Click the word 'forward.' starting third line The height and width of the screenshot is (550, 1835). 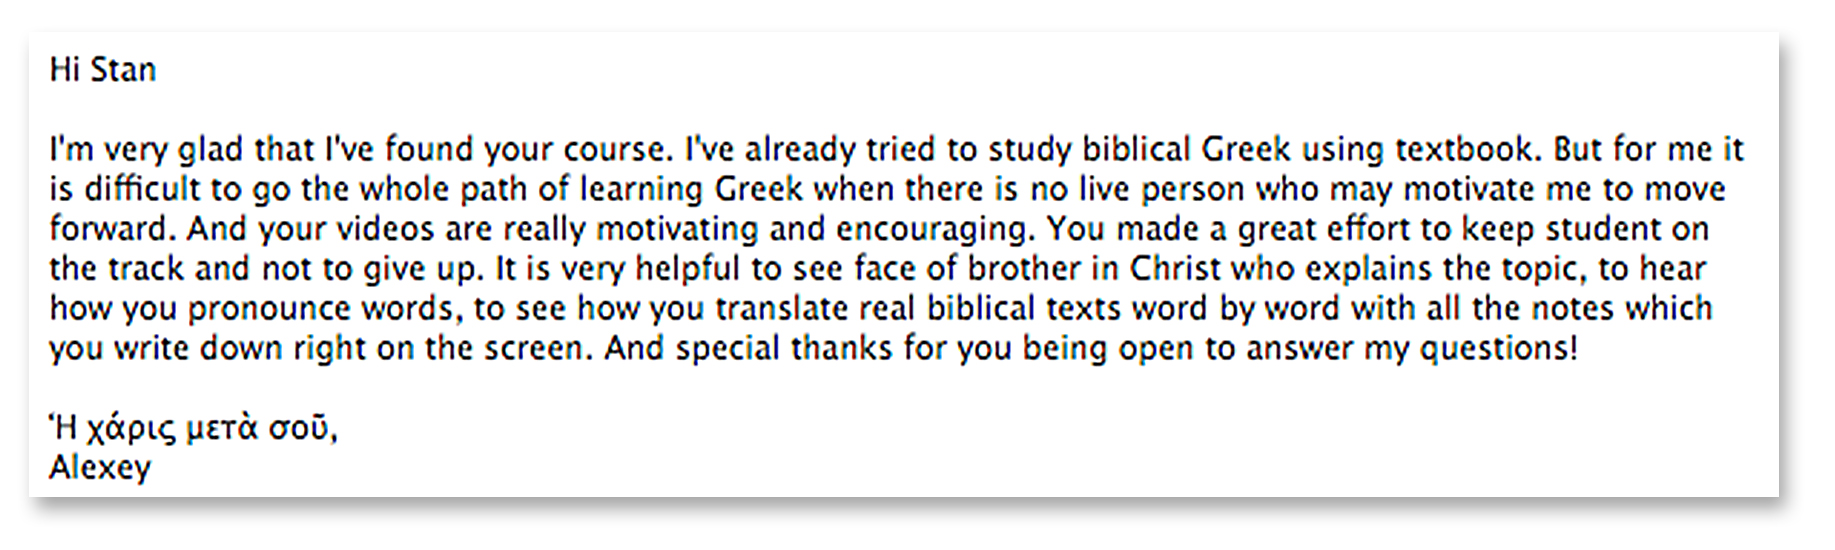pos(113,230)
